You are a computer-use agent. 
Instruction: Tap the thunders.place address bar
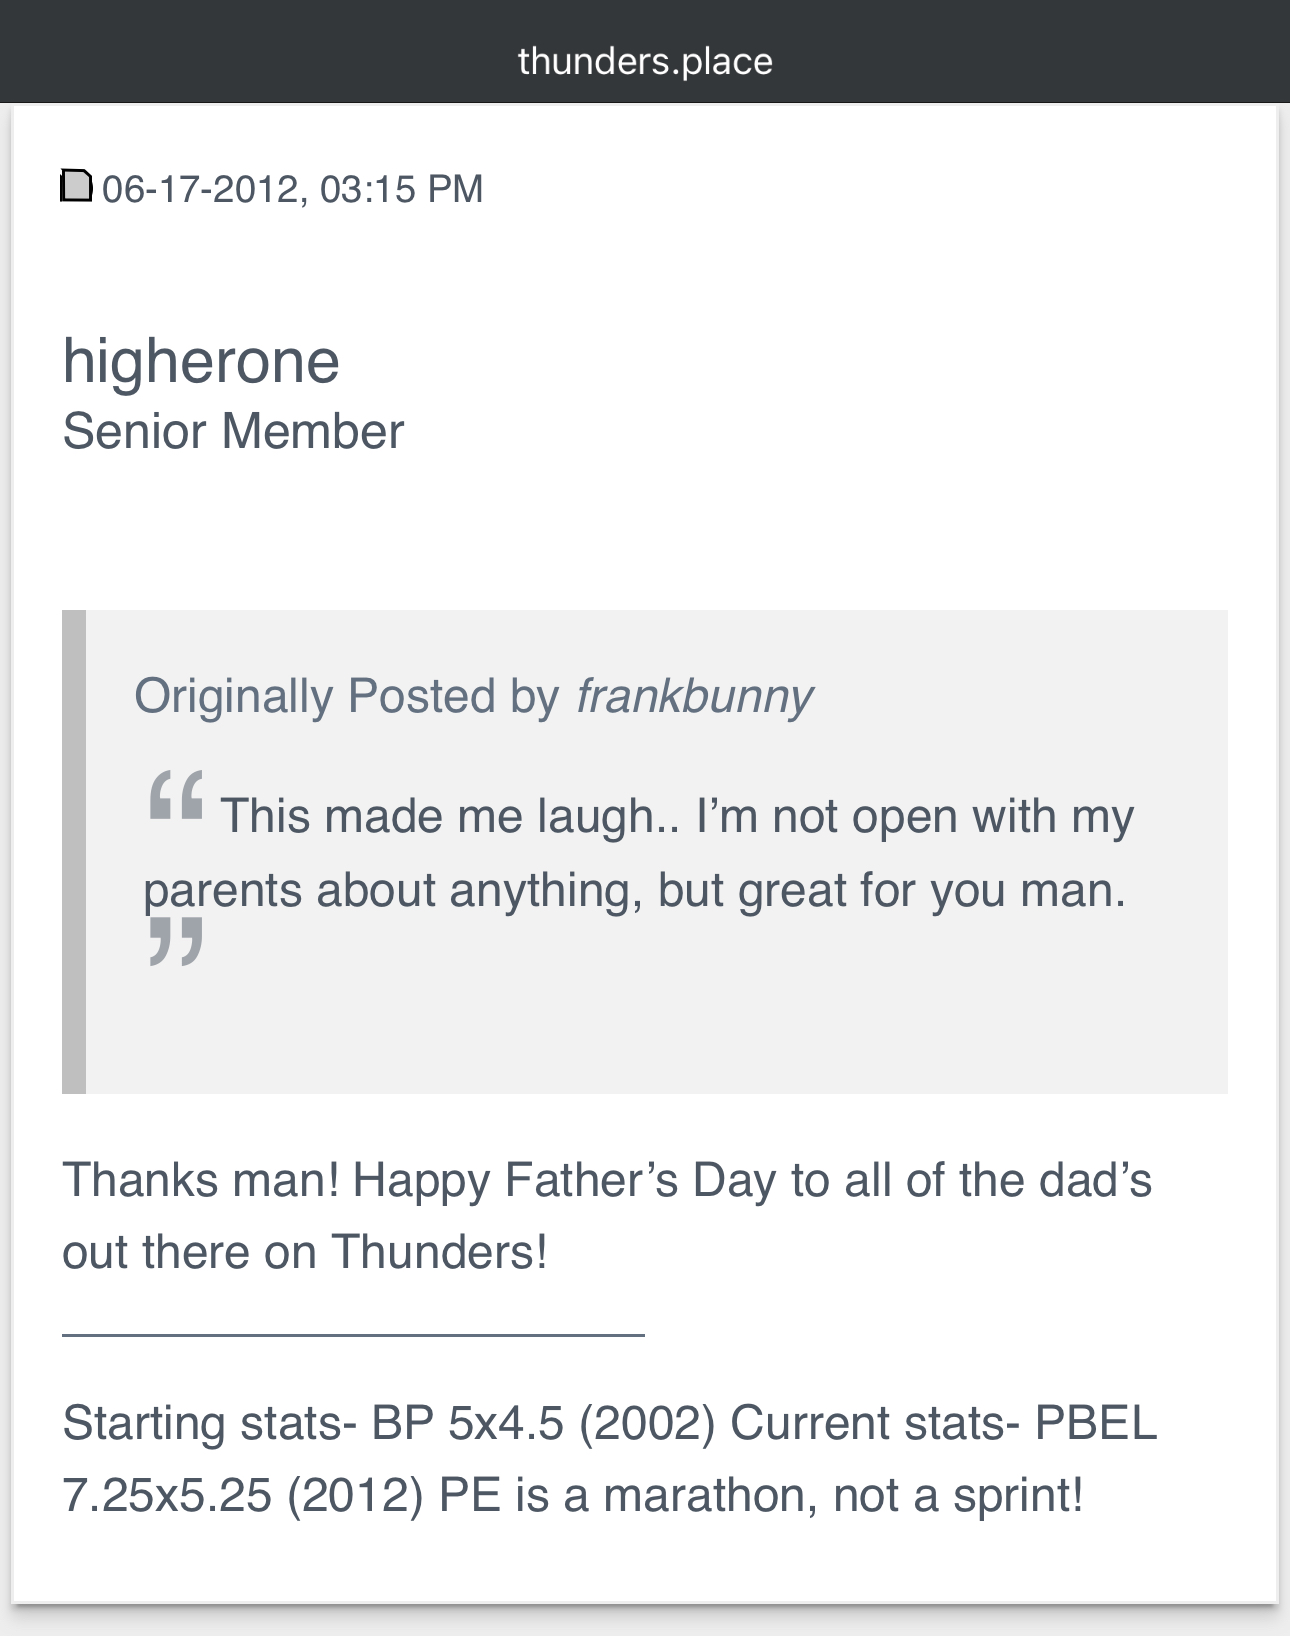click(x=645, y=61)
